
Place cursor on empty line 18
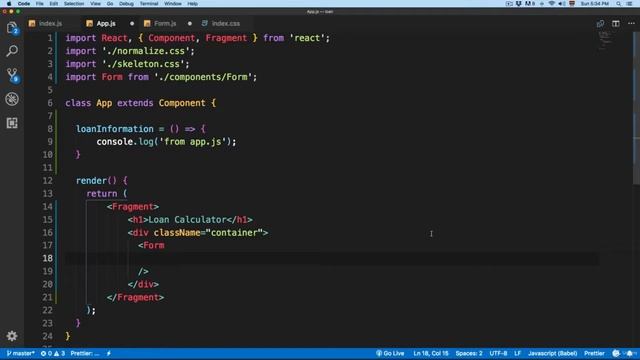[x=332, y=258]
